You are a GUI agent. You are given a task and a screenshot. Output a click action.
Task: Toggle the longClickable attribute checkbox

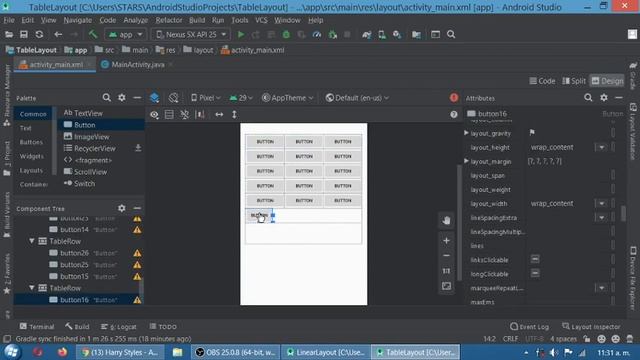tap(535, 273)
